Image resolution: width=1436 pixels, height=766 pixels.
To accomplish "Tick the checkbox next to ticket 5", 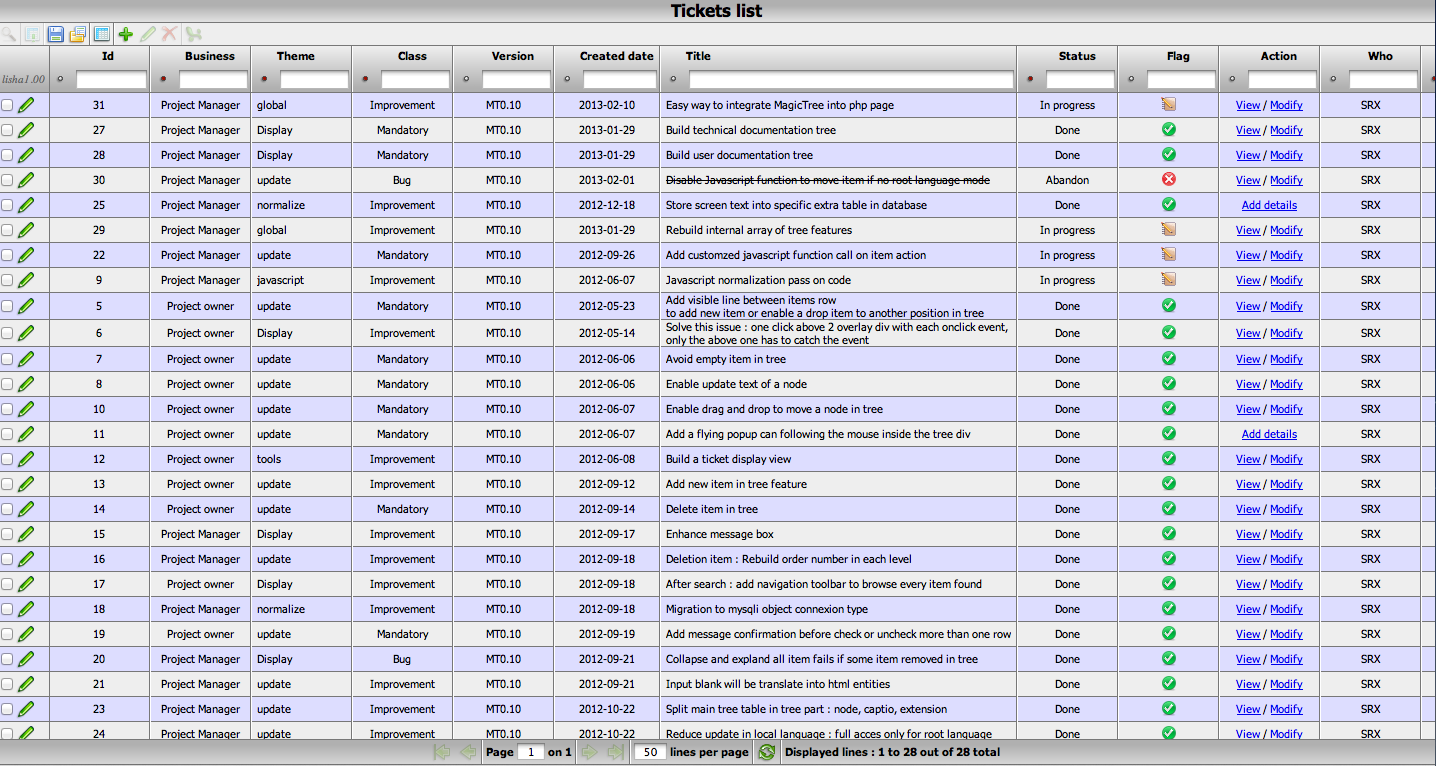I will tap(8, 306).
